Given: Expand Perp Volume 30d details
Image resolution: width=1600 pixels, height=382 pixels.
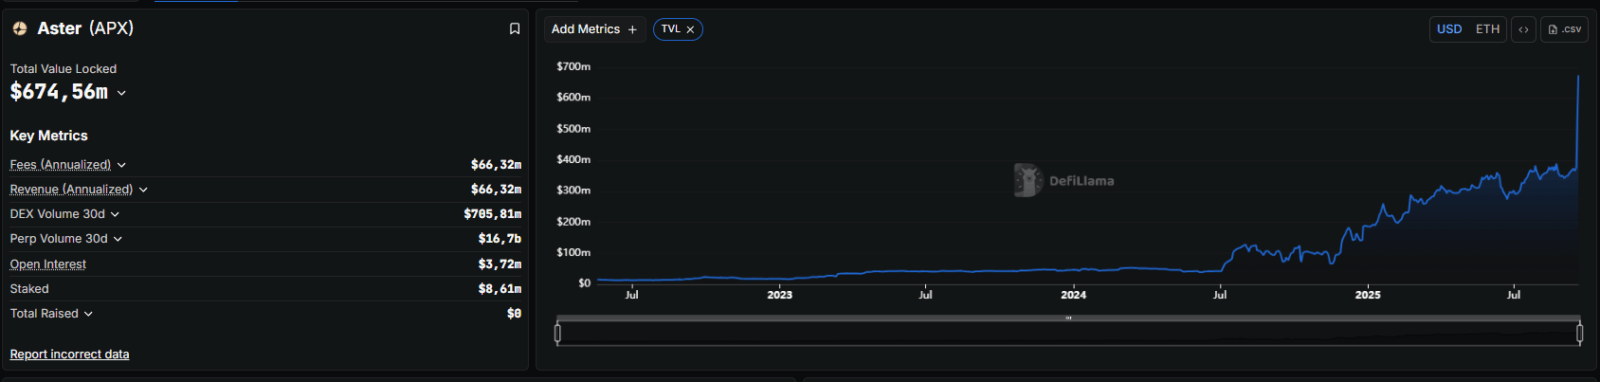Looking at the screenshot, I should coord(118,239).
